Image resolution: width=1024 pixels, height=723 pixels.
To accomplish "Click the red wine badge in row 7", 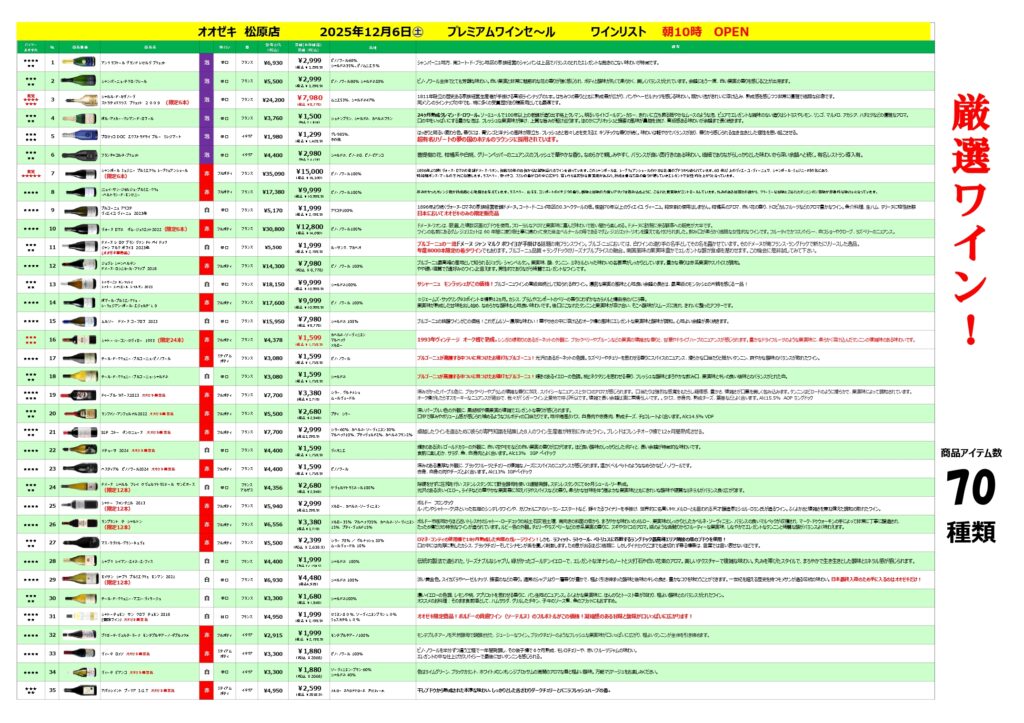I will (x=205, y=172).
